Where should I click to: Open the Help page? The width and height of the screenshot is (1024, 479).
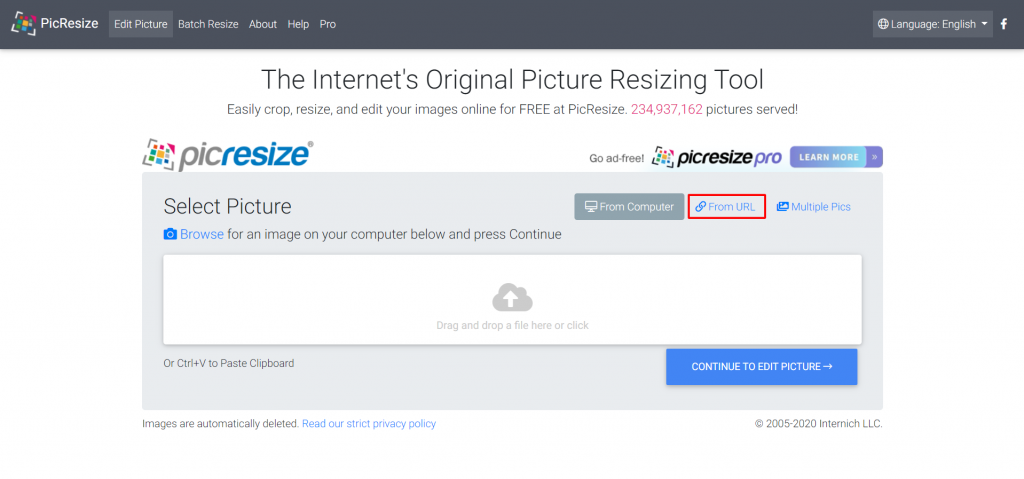[x=298, y=24]
